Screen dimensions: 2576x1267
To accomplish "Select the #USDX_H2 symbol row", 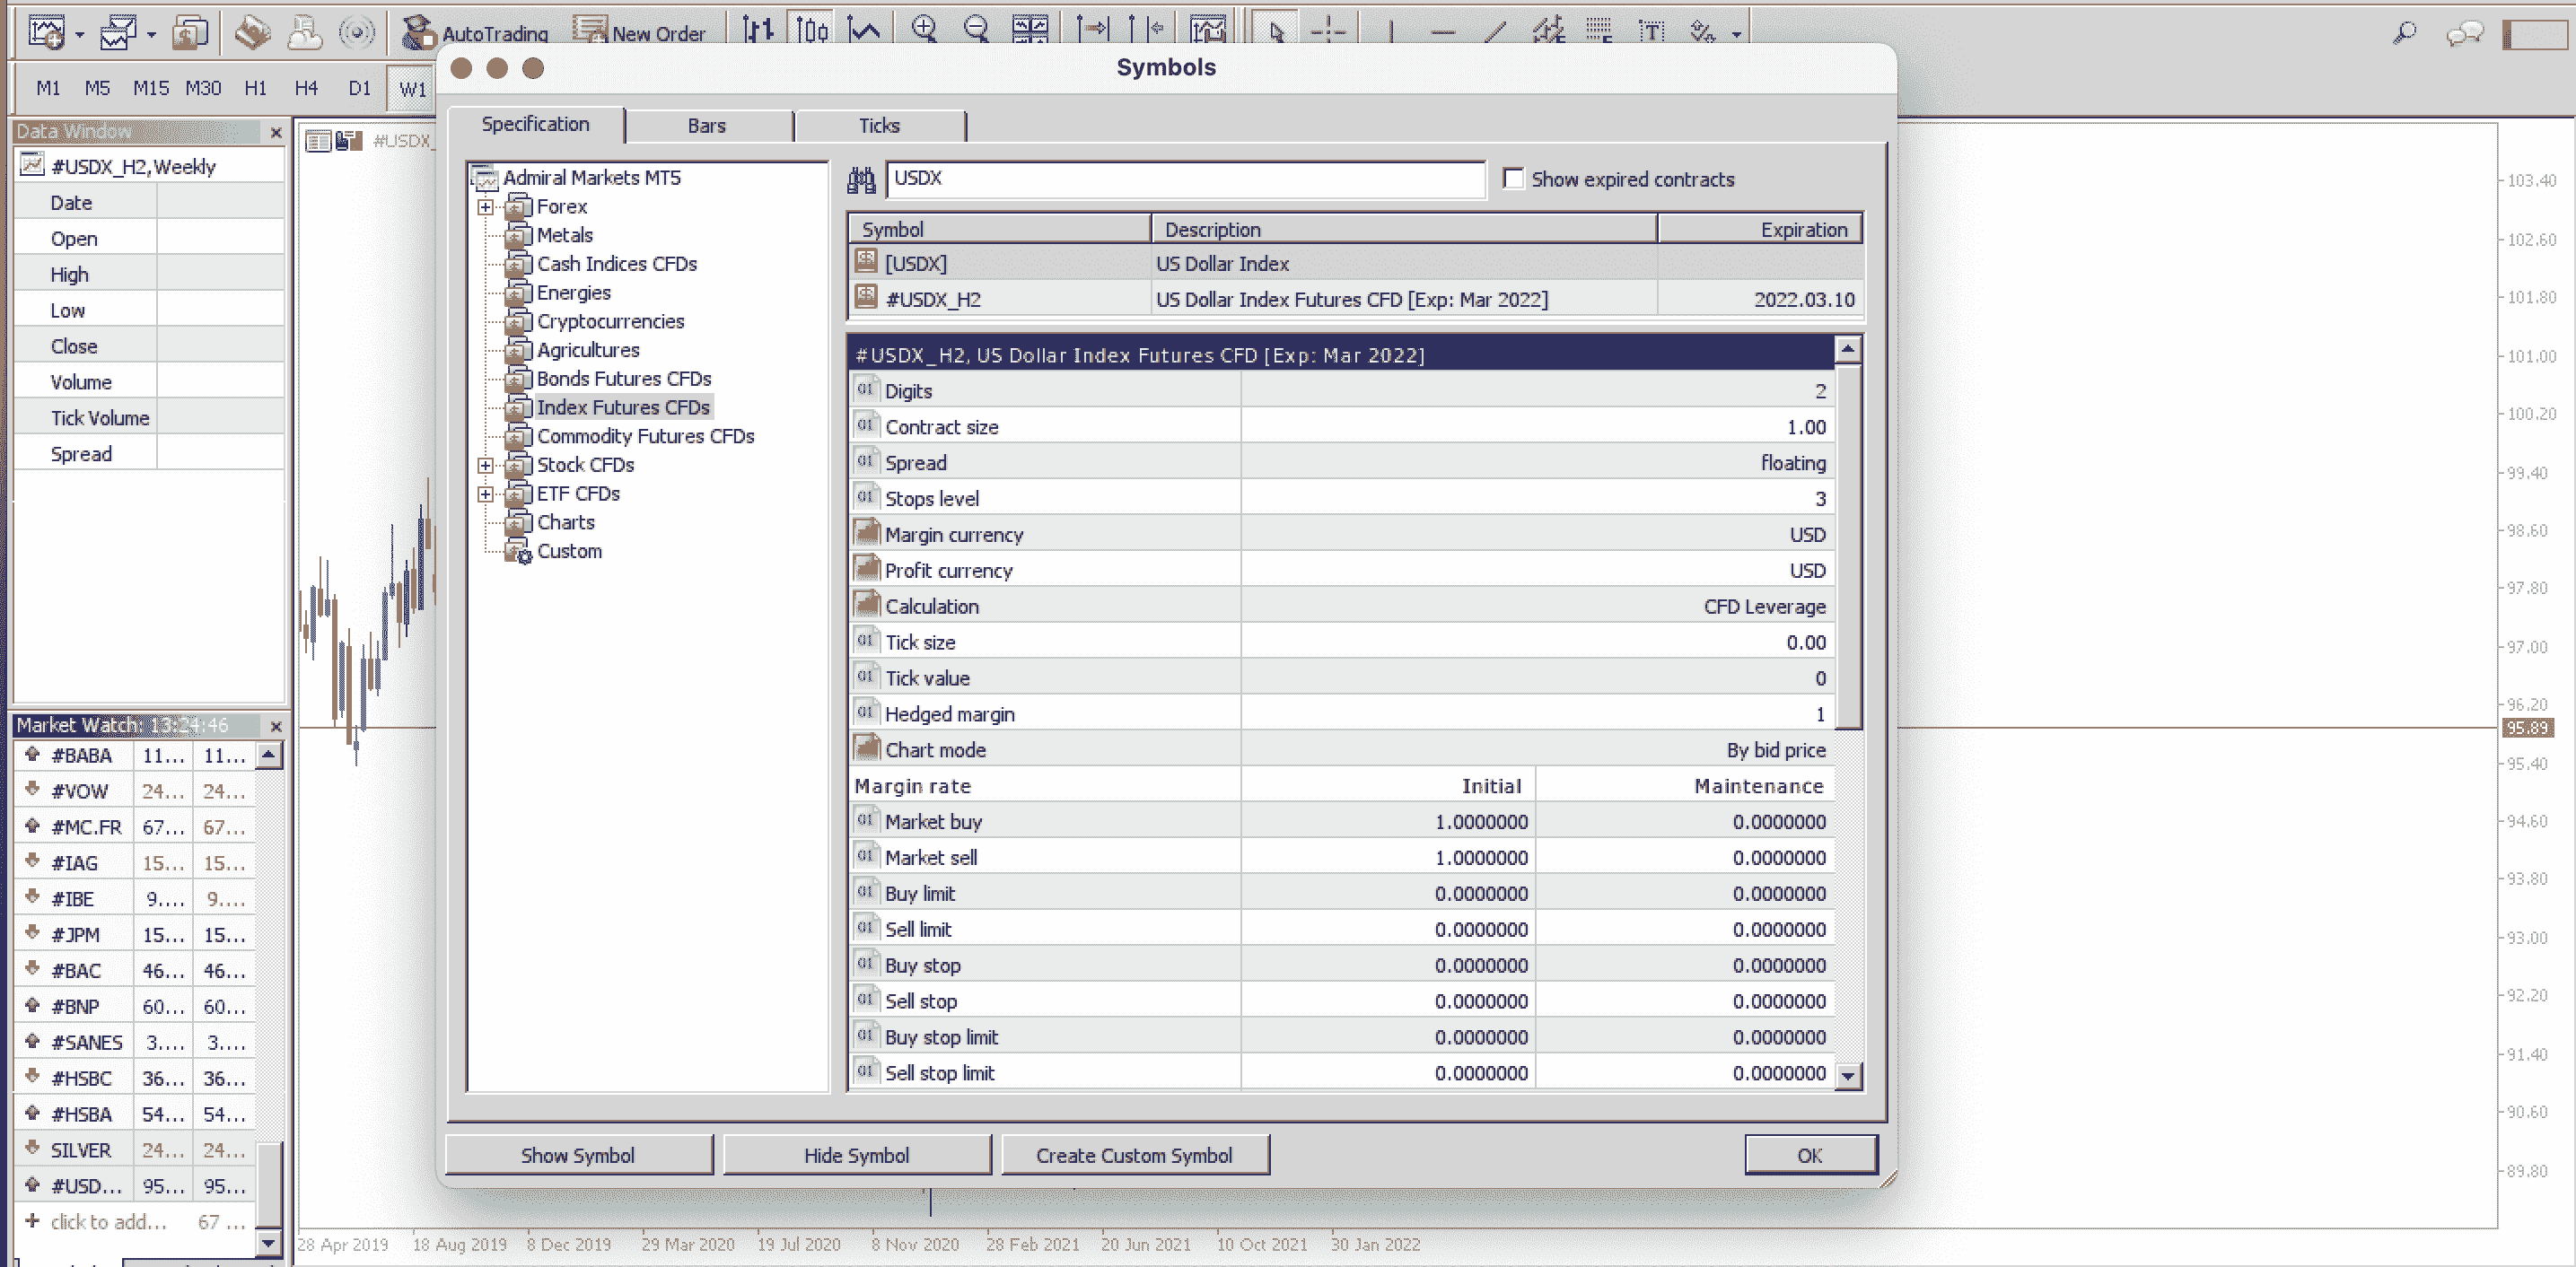I will pos(1355,300).
